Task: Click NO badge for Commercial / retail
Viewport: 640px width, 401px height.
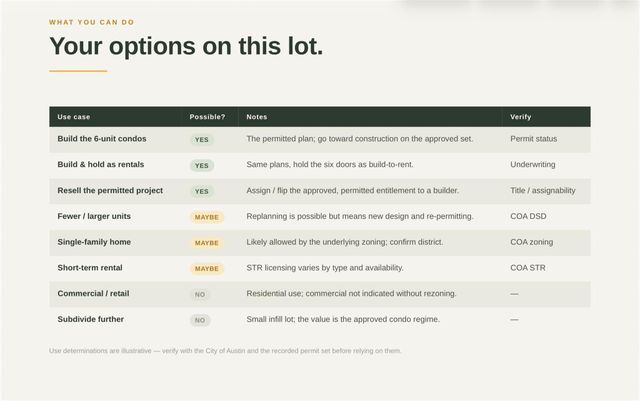Action: click(200, 294)
